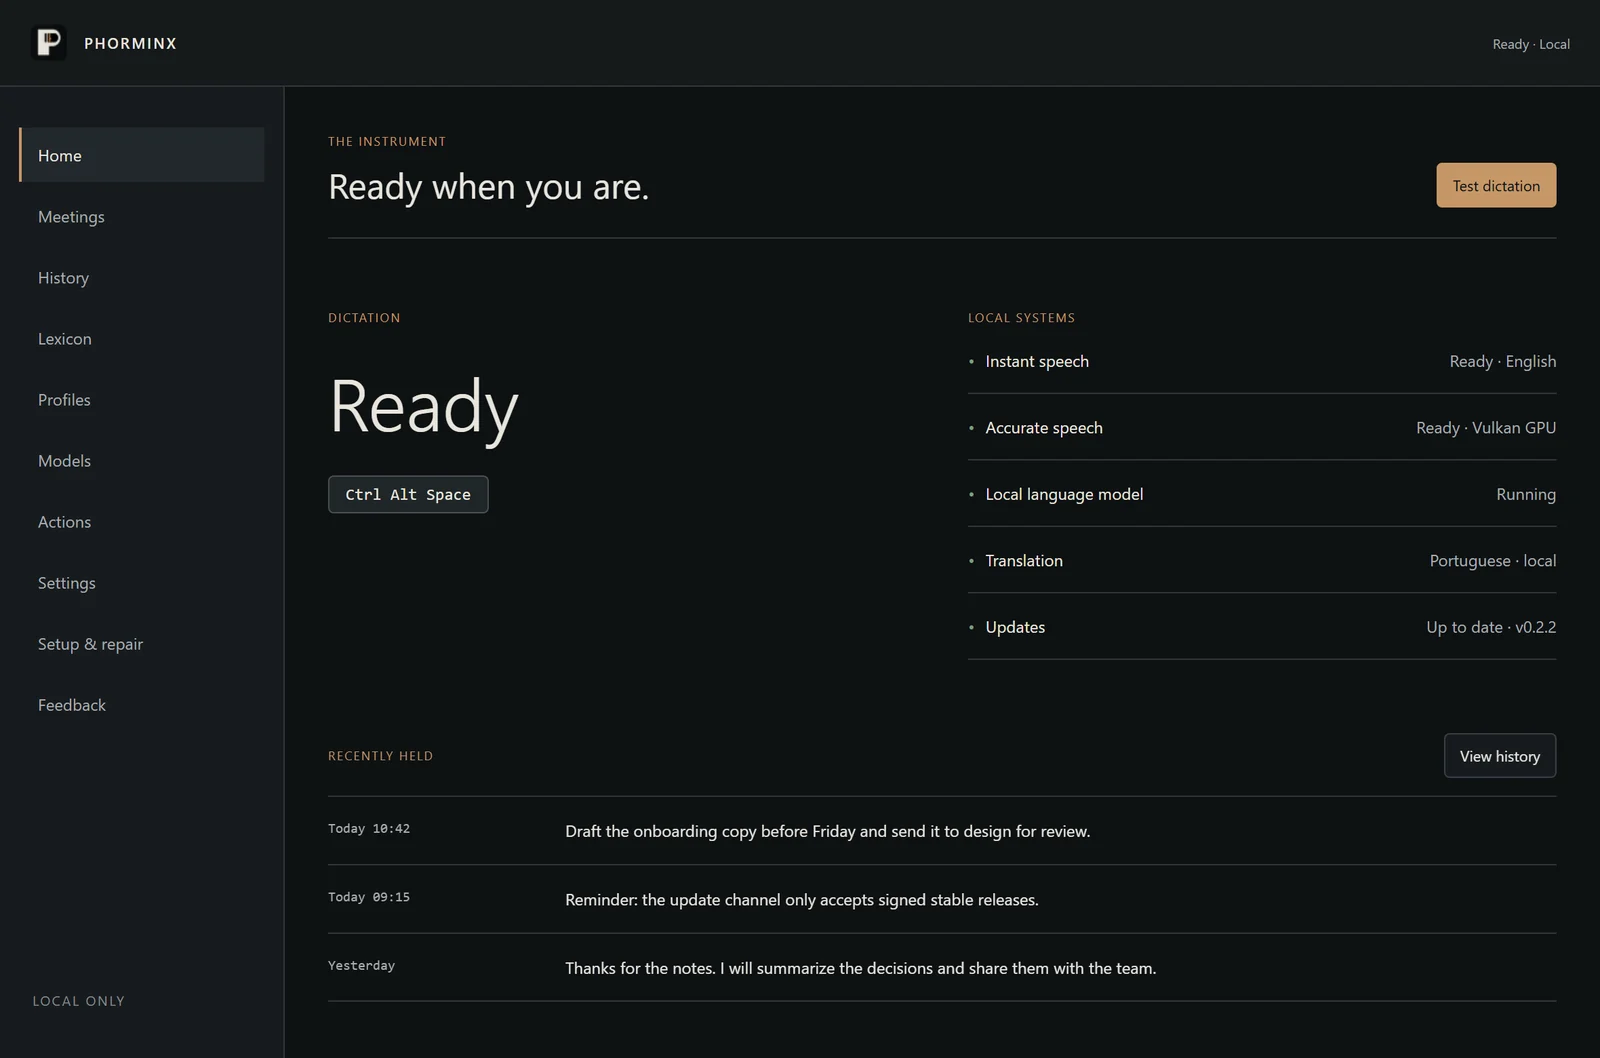Navigate to the Models page
This screenshot has width=1600, height=1058.
(x=141, y=460)
